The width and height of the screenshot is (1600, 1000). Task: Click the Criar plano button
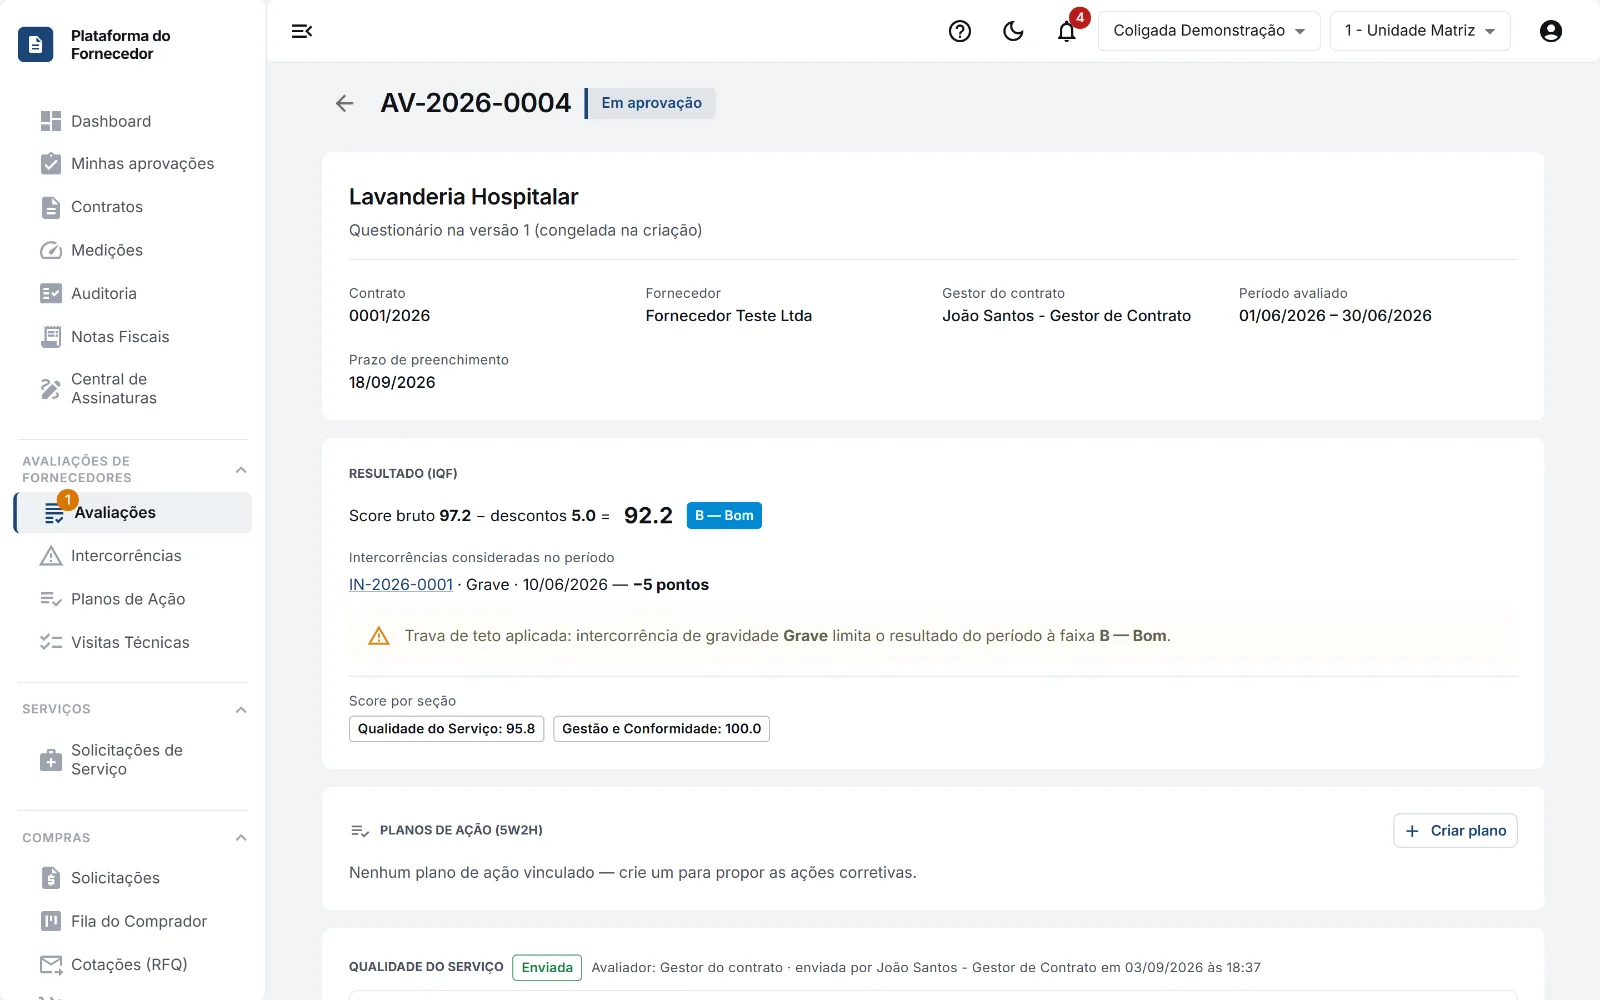tap(1455, 831)
